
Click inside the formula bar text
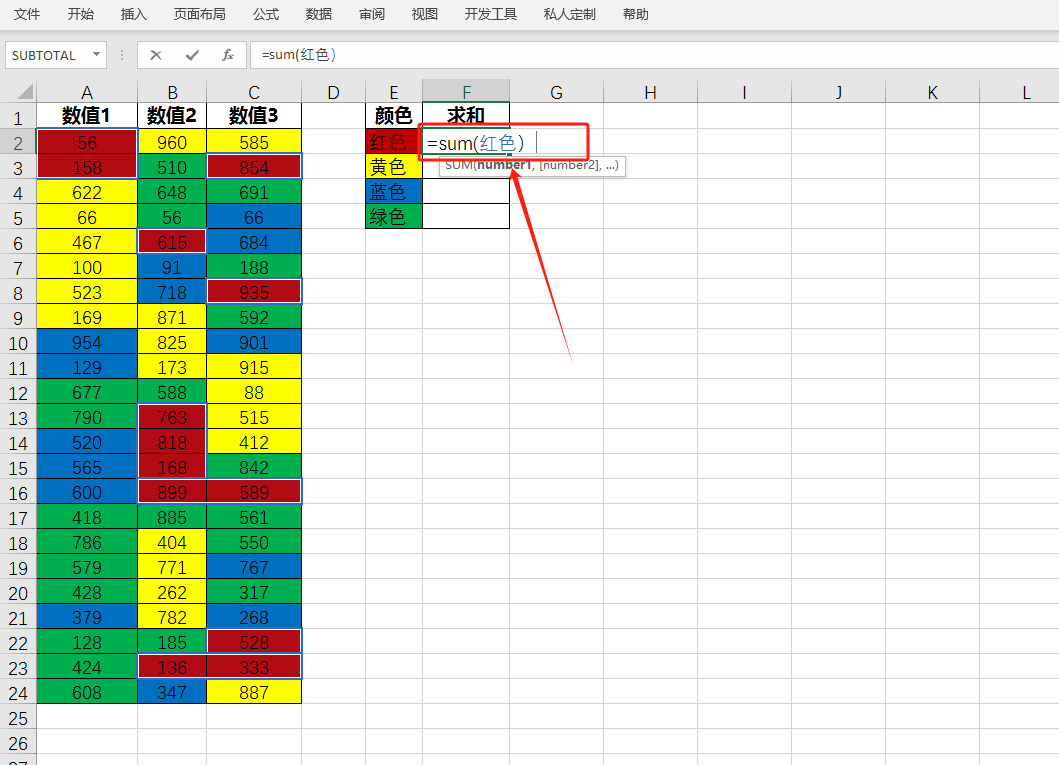(x=299, y=55)
